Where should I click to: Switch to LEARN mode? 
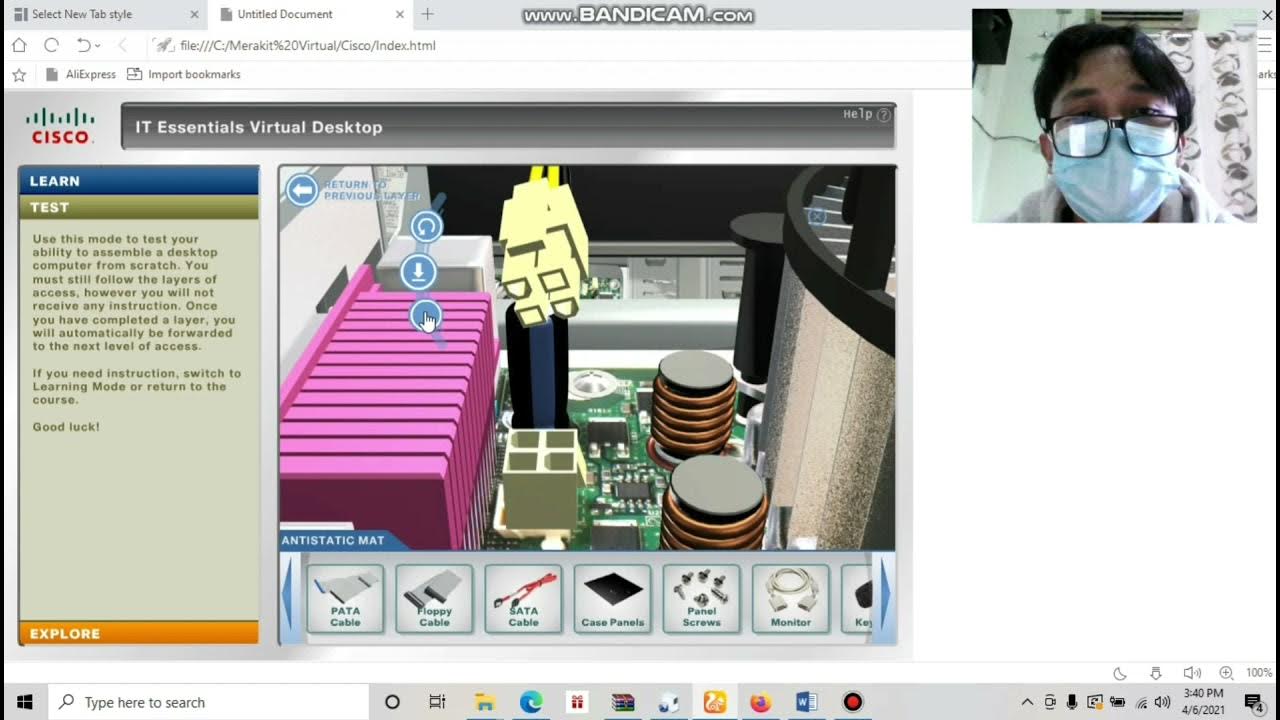138,181
